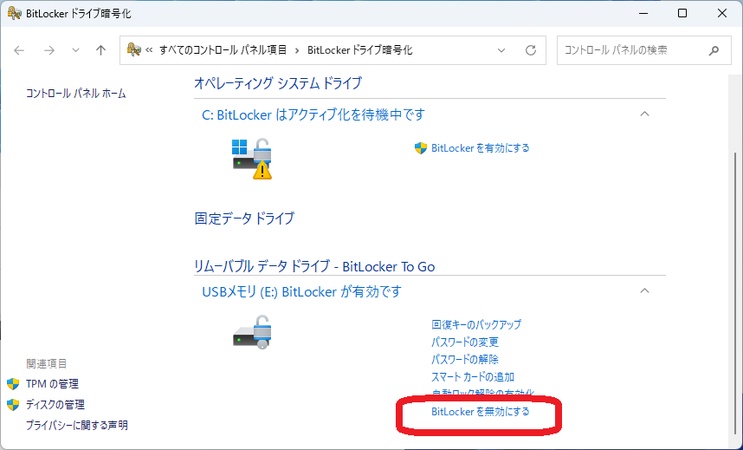Click shield icon next to TPM の管理

(x=13, y=384)
